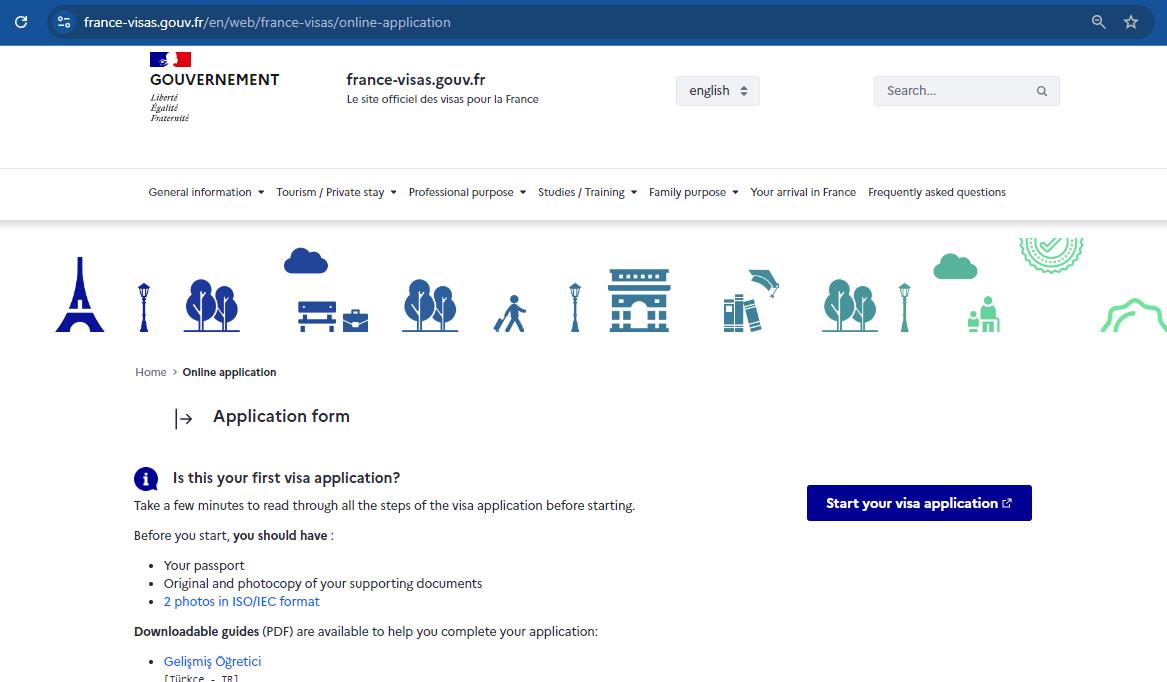The image size is (1167, 682).
Task: Click the search magnifier in the site search
Action: [x=1042, y=90]
